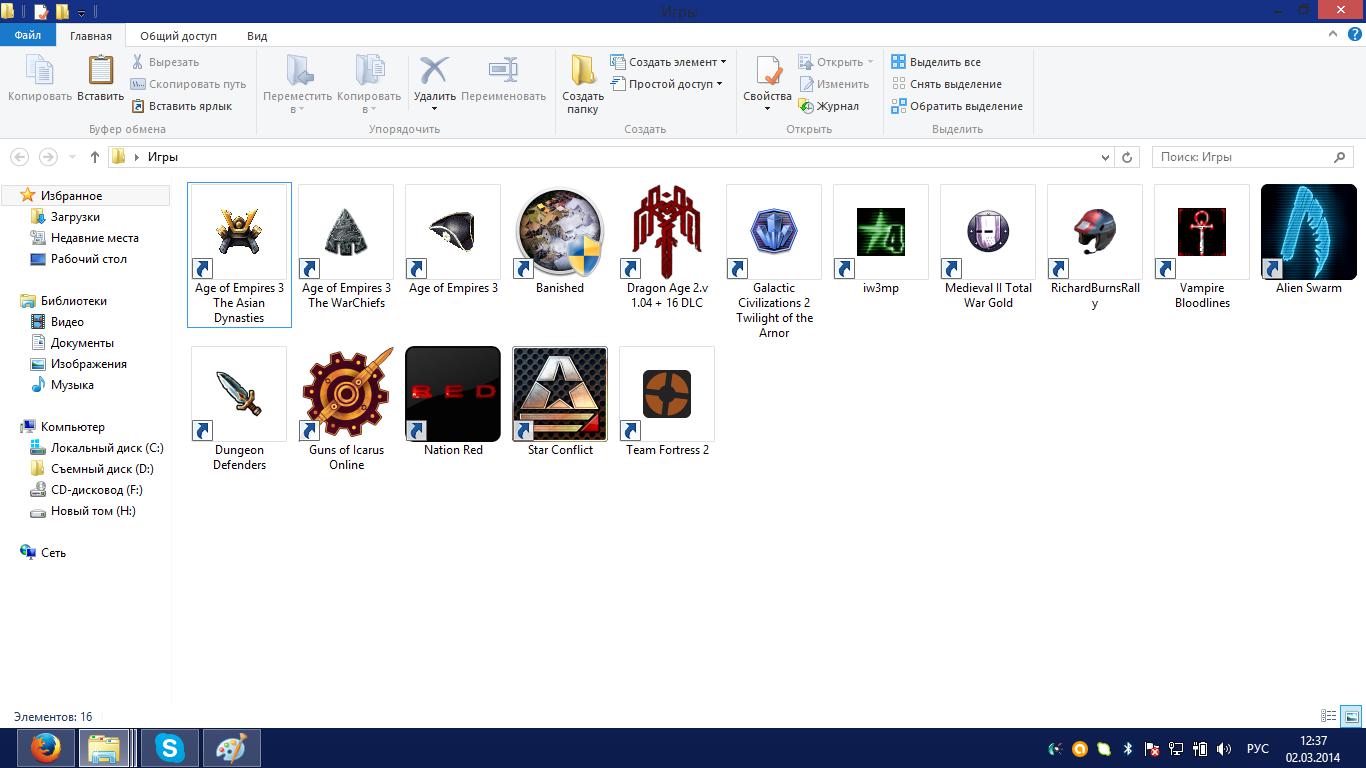The image size is (1366, 768).
Task: Click Deselect (Снять выделение)
Action: [x=946, y=84]
